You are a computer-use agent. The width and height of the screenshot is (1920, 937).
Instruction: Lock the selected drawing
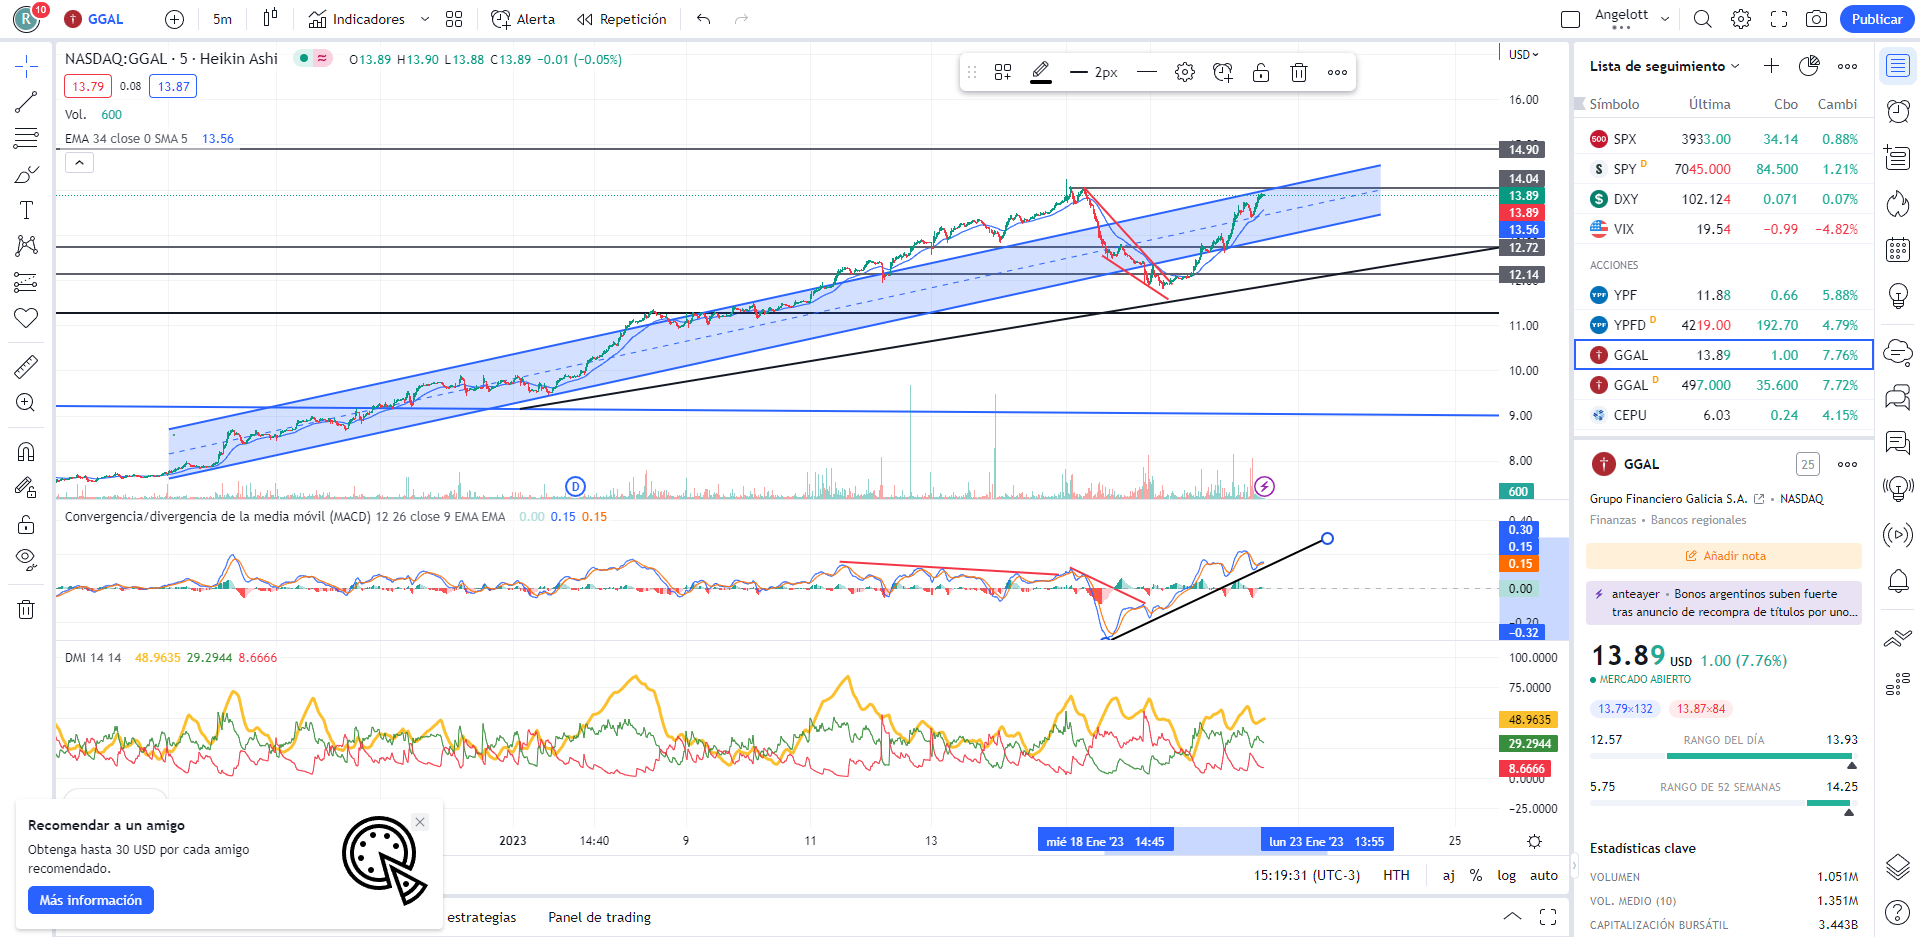click(x=1261, y=72)
